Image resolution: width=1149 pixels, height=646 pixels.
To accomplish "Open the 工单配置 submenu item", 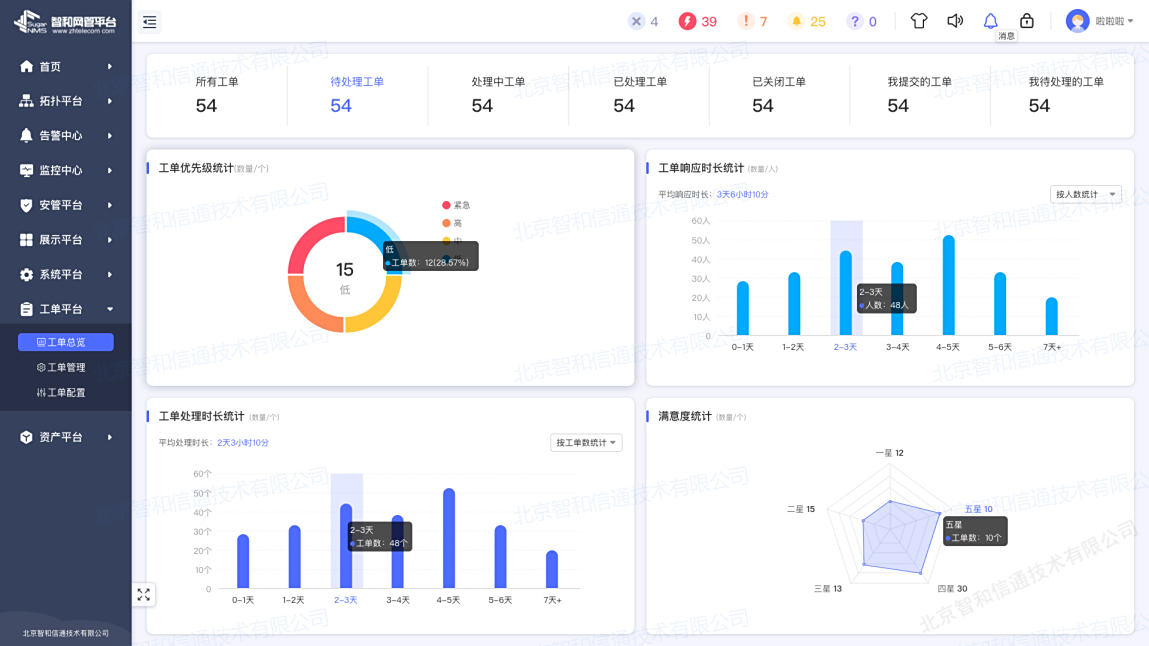I will pyautogui.click(x=62, y=393).
